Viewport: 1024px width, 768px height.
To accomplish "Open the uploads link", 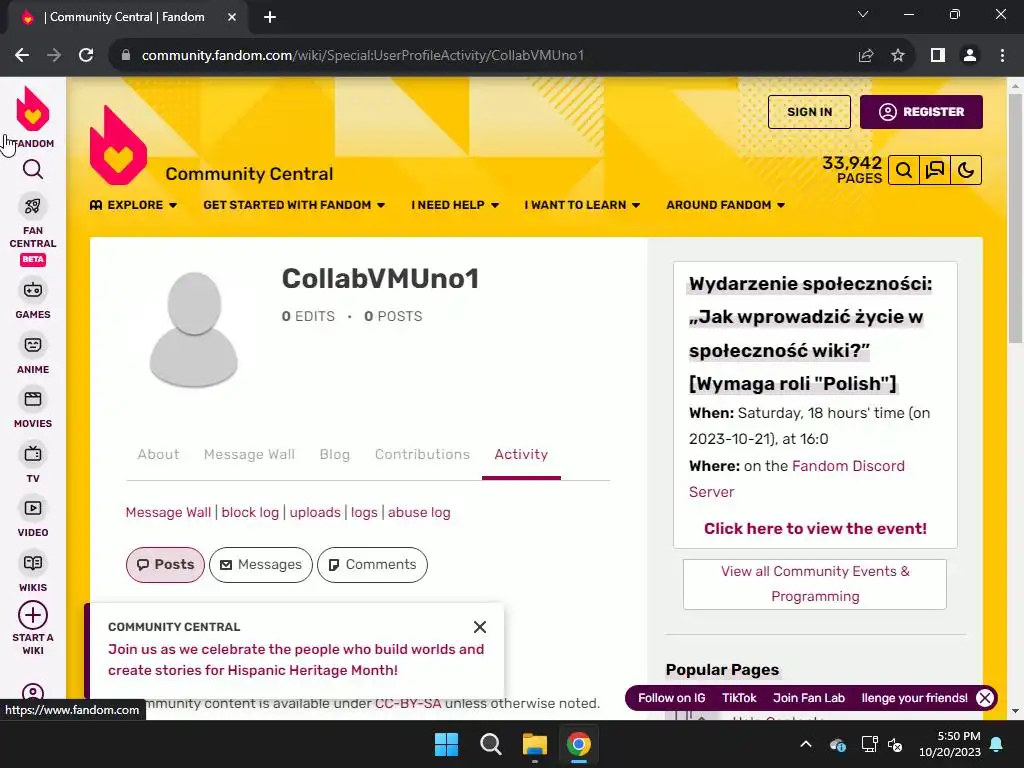I will 315,513.
